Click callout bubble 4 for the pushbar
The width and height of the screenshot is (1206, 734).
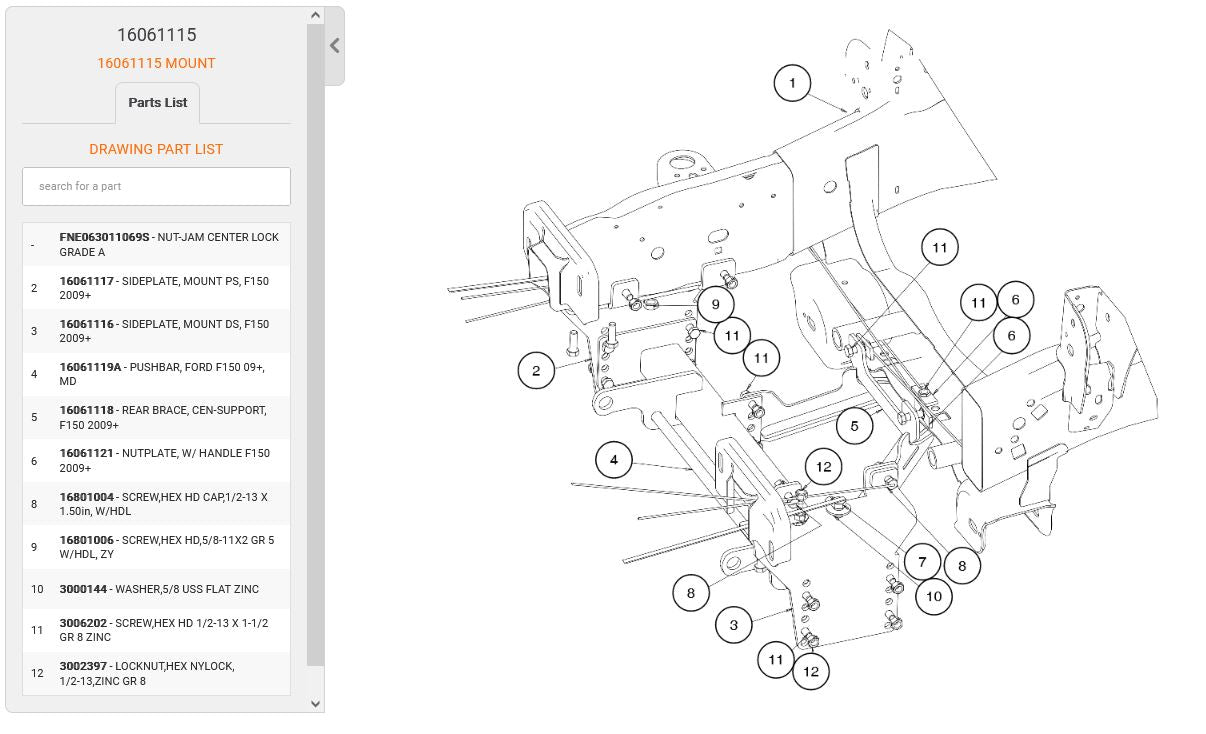point(613,460)
